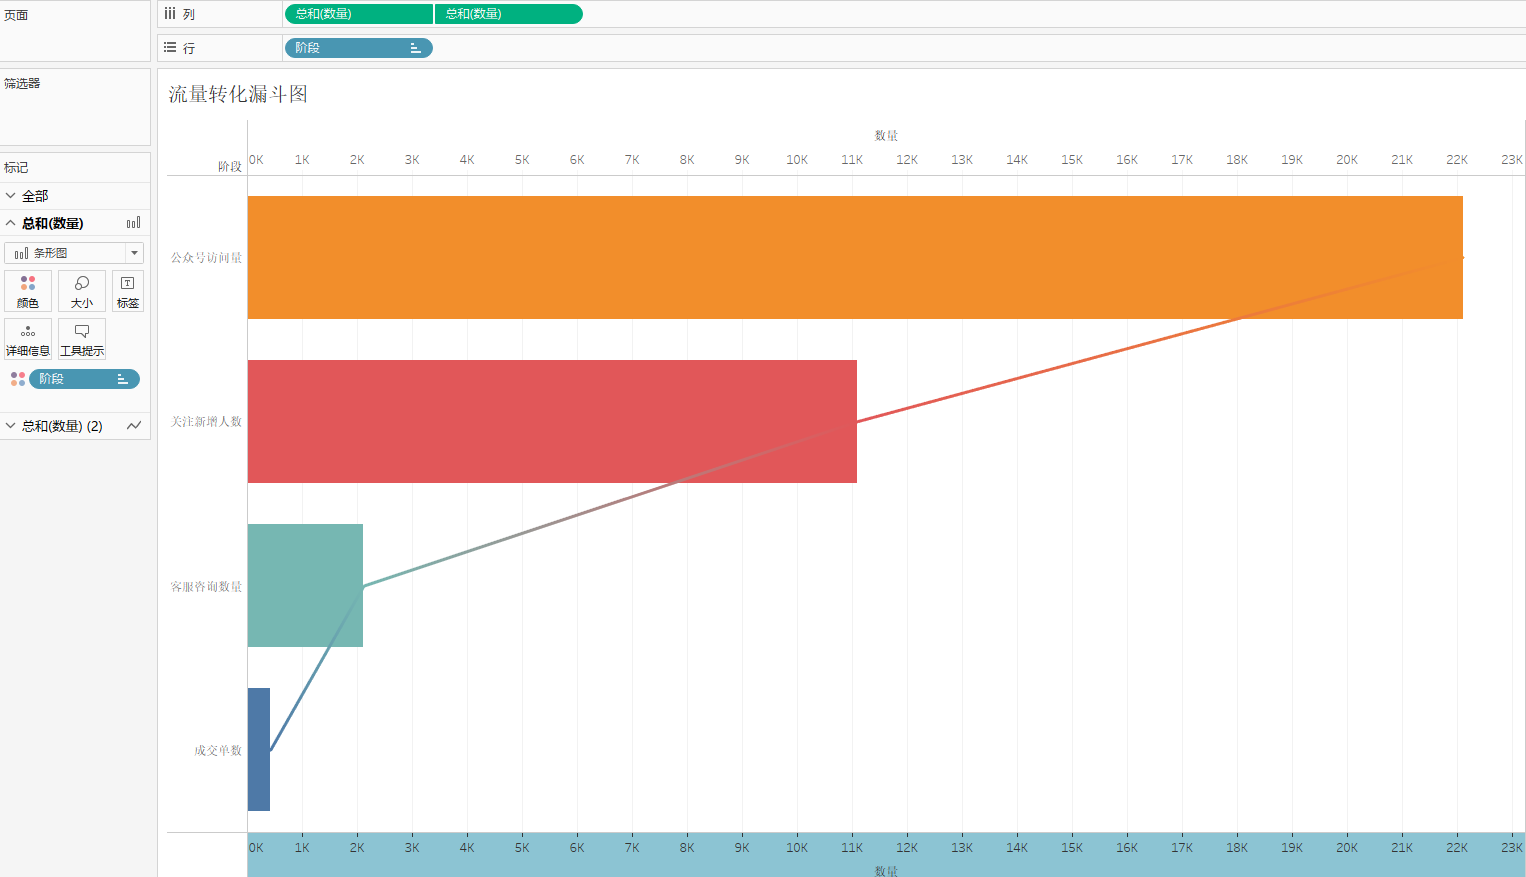1526x877 pixels.
Task: Click the line segment between red and teal bars
Action: (x=610, y=504)
